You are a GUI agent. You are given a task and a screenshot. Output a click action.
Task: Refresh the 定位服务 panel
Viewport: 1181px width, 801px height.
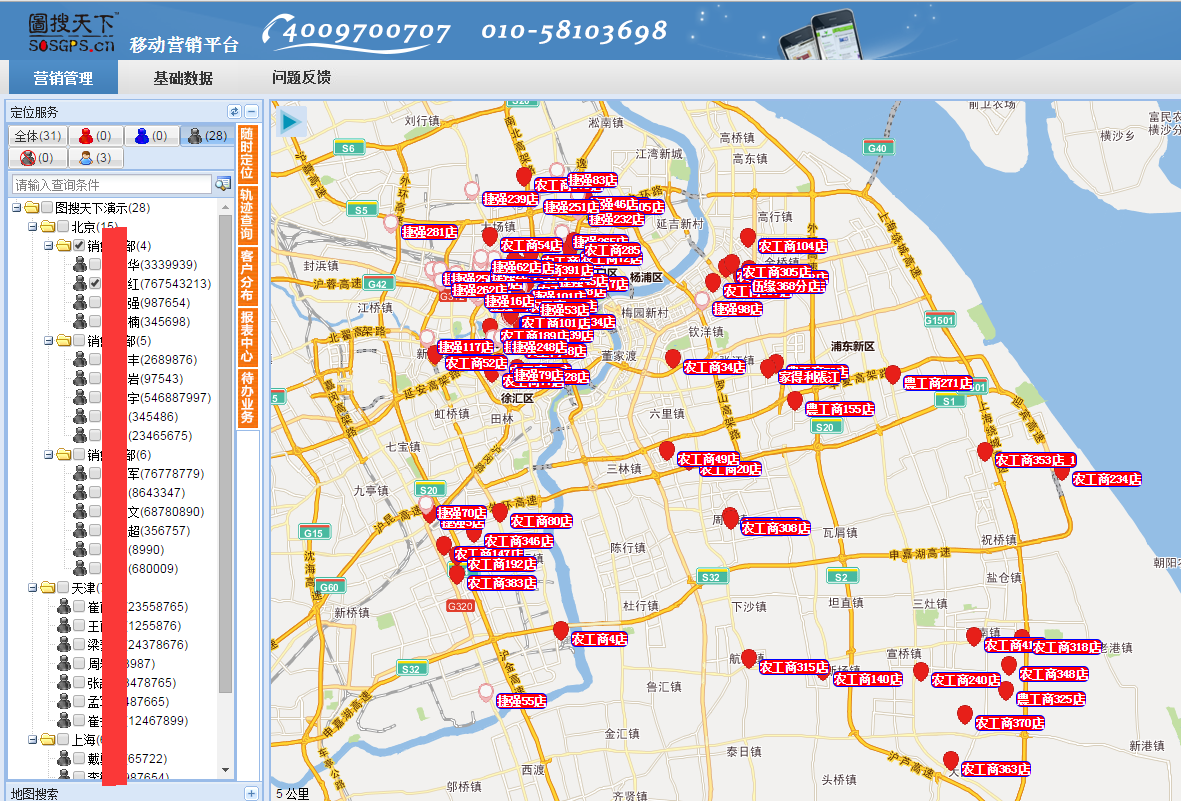[x=234, y=112]
